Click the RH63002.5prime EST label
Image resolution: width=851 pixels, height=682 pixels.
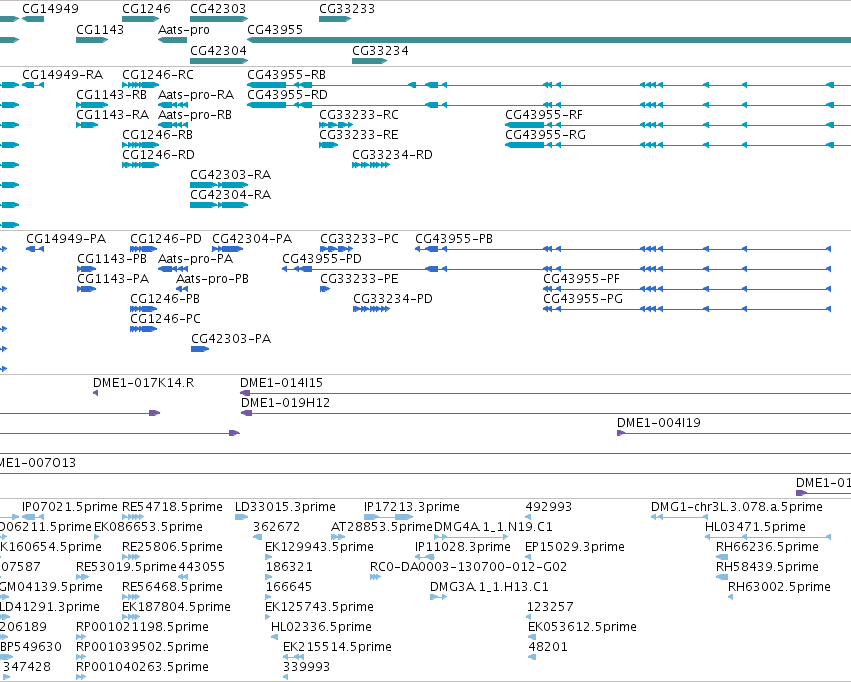[x=779, y=587]
